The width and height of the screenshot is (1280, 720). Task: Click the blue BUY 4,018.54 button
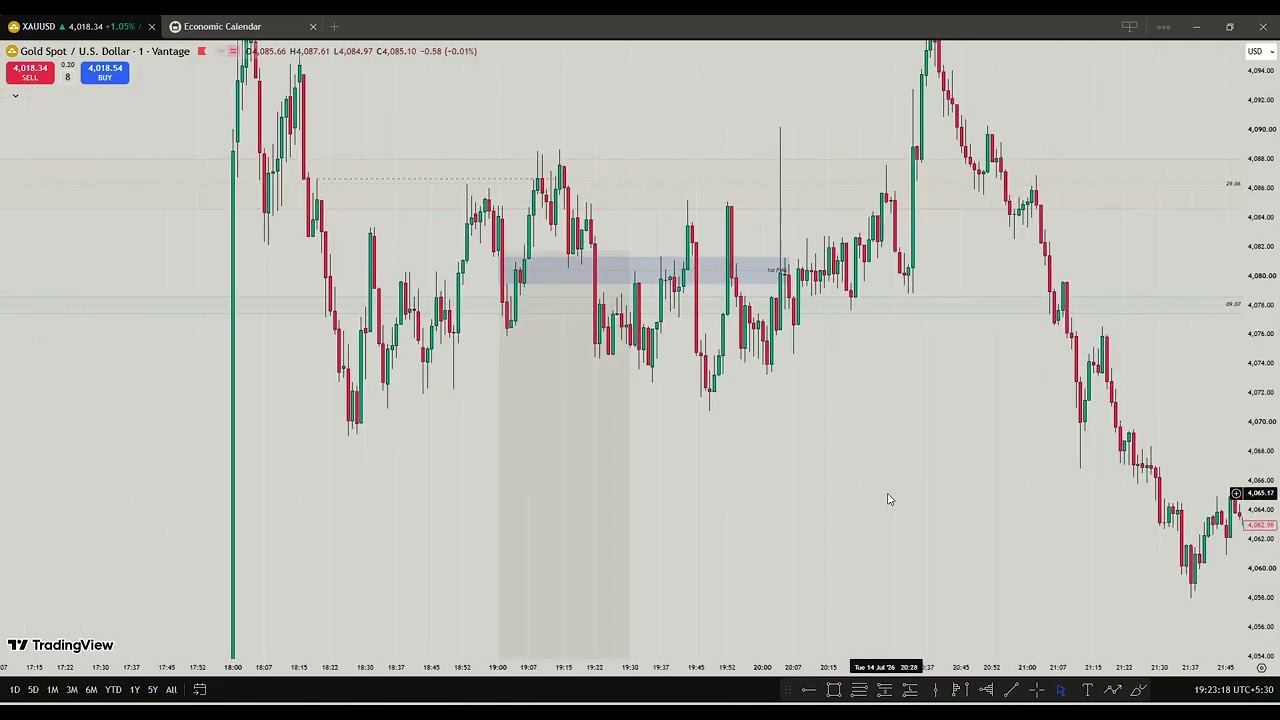pyautogui.click(x=105, y=73)
